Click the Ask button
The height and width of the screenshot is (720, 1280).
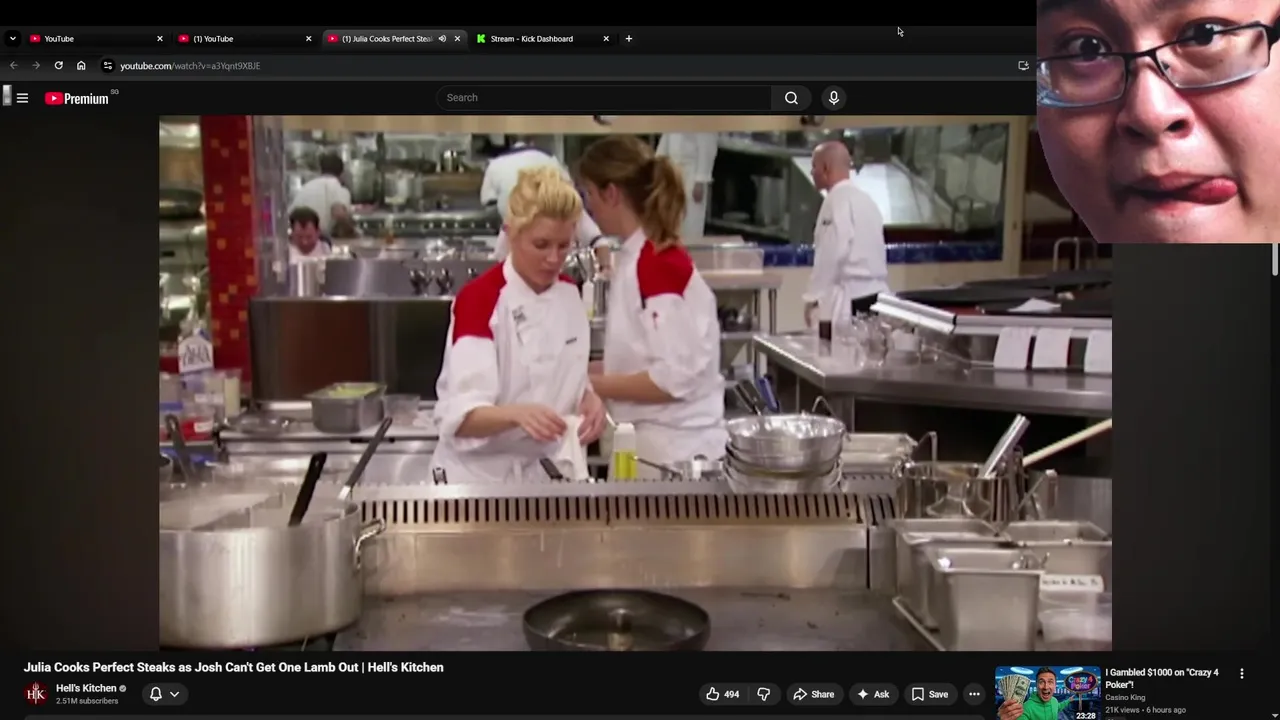(x=872, y=694)
